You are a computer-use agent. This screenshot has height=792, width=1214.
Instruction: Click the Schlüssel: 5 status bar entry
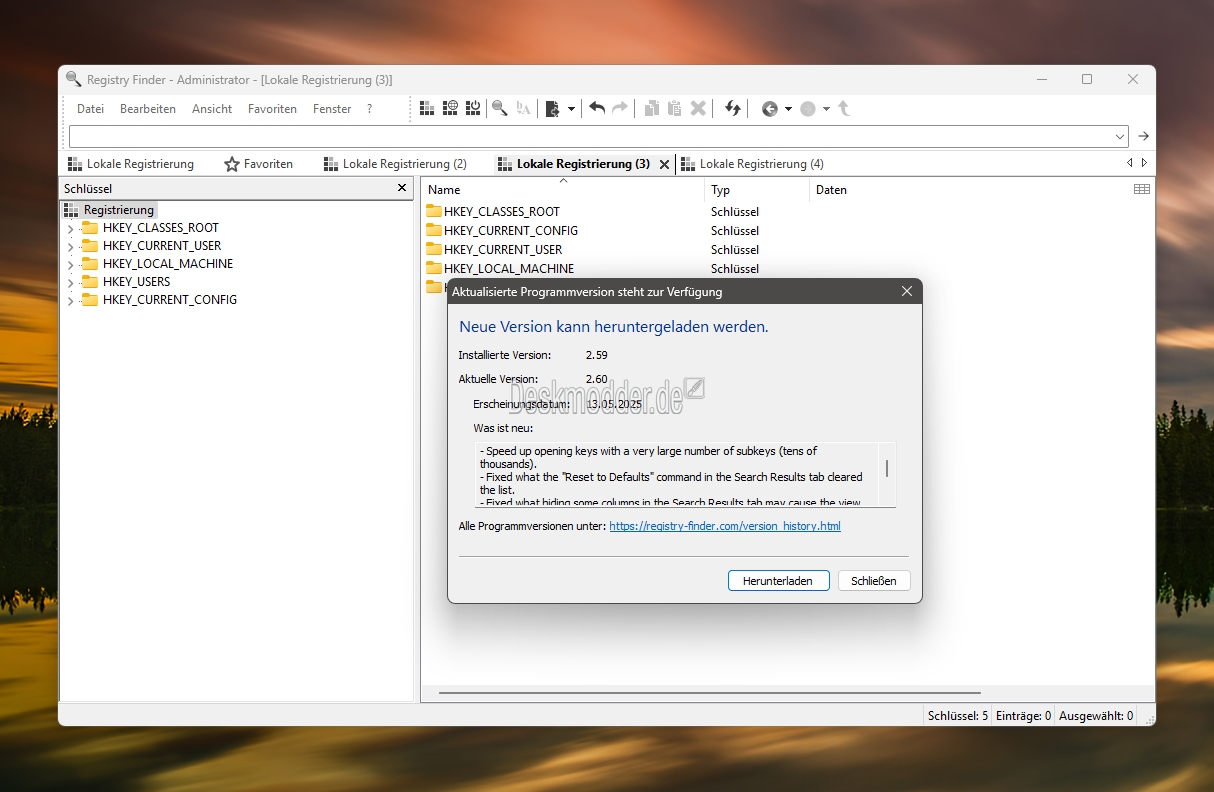[958, 715]
